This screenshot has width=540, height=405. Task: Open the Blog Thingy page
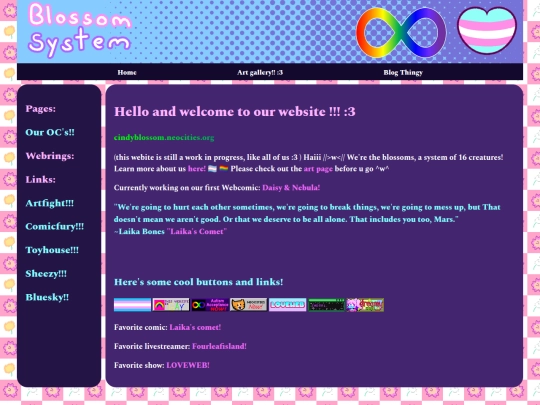[x=403, y=72]
